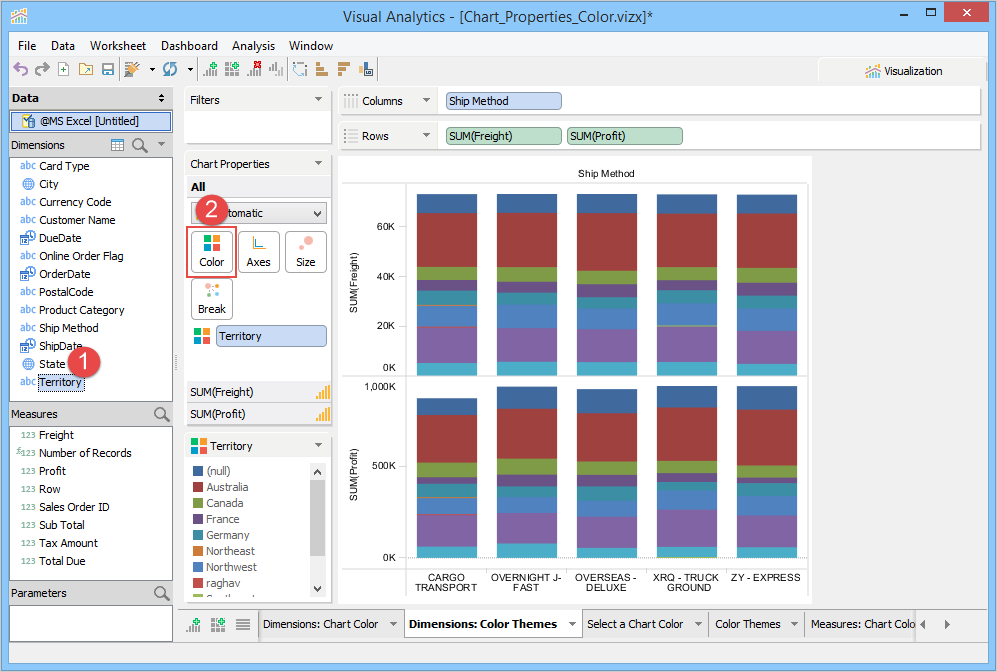Click the Visualization button at top right
Viewport: 997px width, 672px height.
pos(903,71)
